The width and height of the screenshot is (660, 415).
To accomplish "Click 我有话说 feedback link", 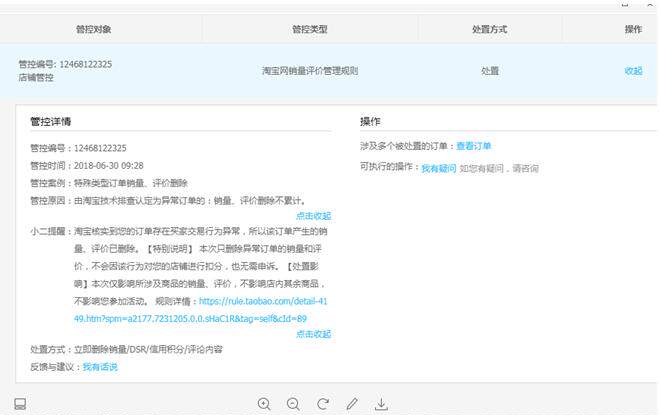I will pos(100,367).
